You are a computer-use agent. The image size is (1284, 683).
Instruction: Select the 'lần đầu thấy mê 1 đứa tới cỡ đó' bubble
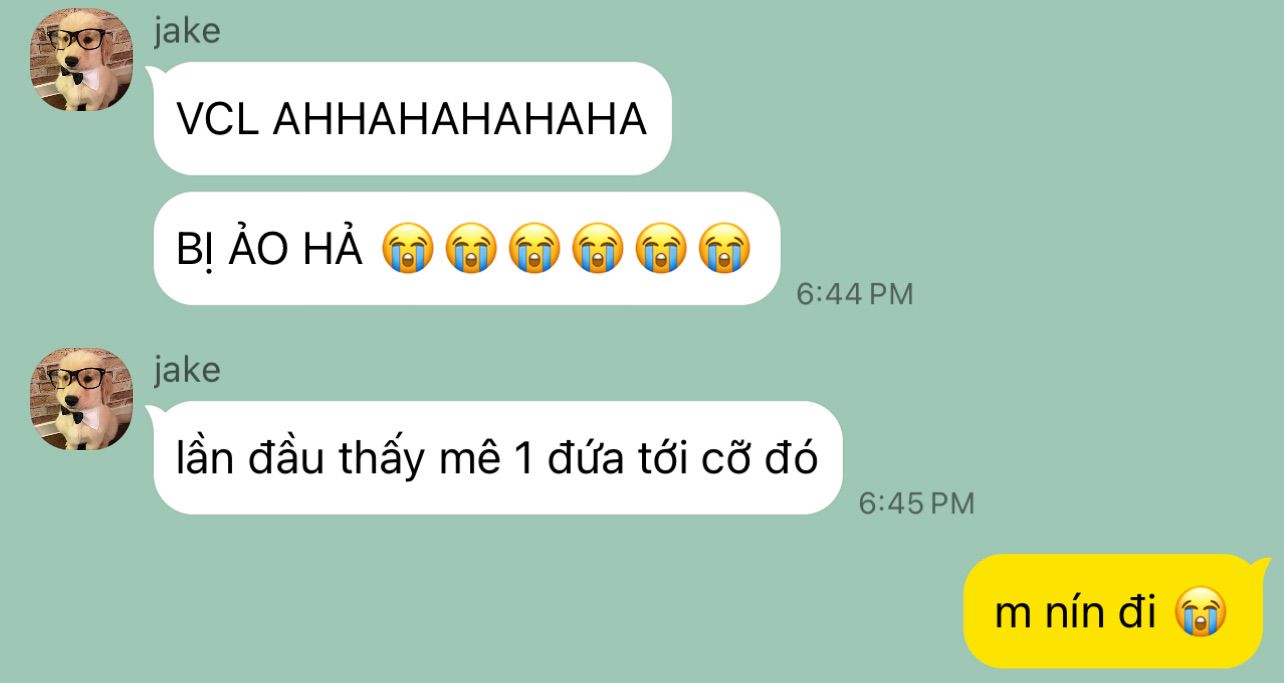[x=495, y=458]
